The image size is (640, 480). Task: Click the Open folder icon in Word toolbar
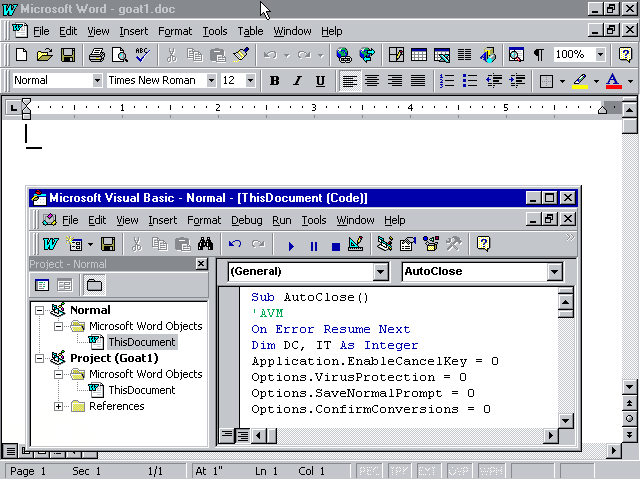(x=44, y=54)
